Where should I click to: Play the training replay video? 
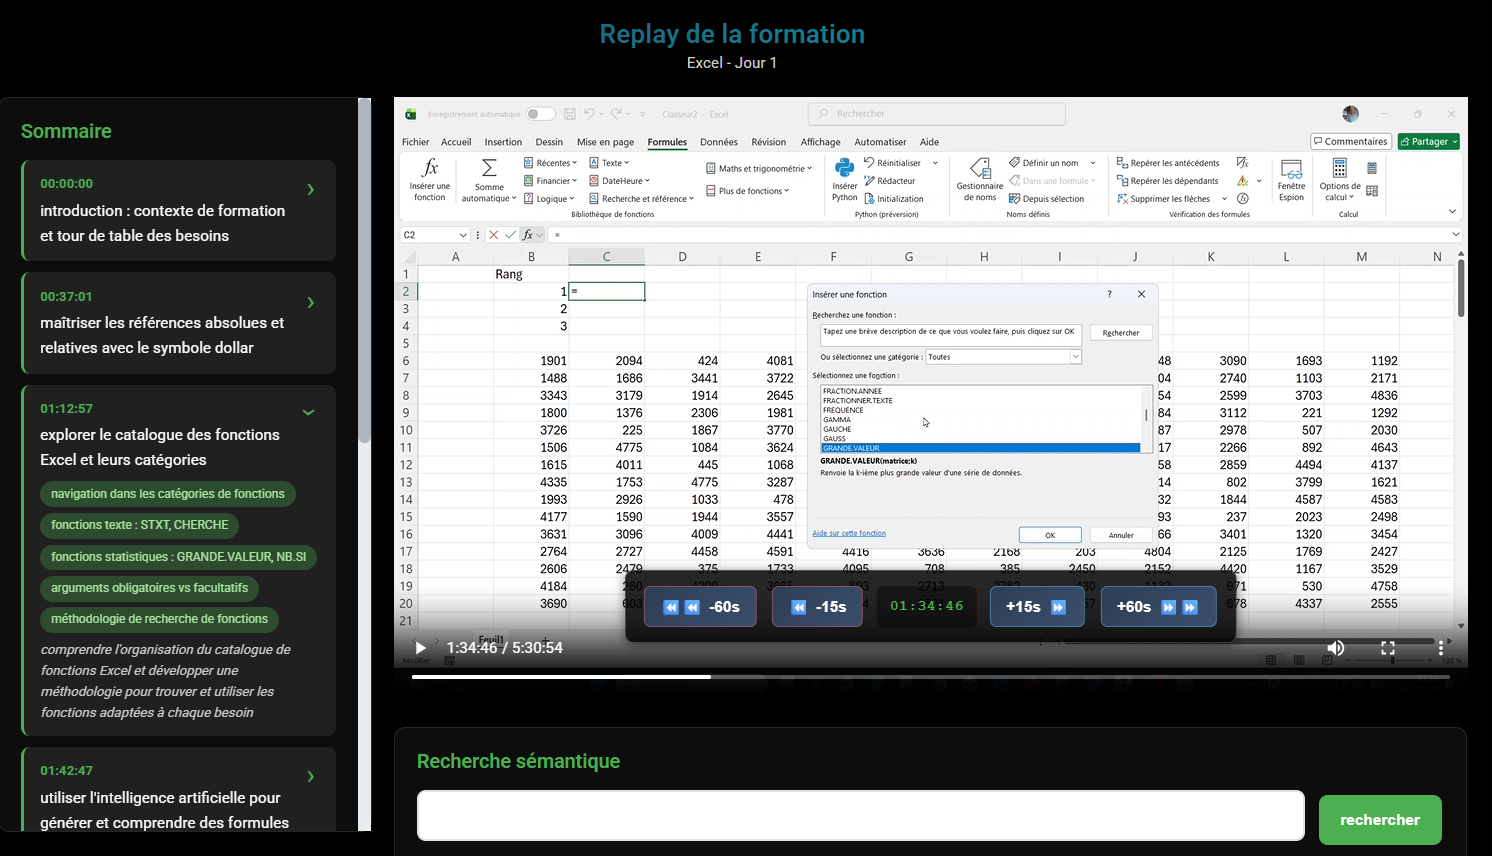421,648
